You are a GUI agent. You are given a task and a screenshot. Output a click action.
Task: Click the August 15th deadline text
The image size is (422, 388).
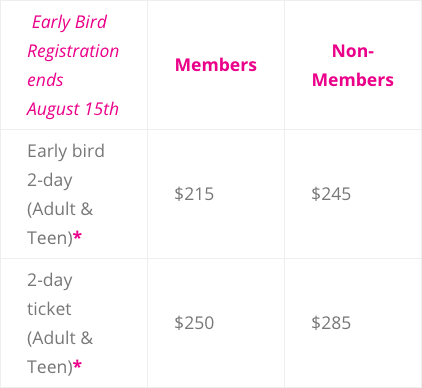coord(73,109)
